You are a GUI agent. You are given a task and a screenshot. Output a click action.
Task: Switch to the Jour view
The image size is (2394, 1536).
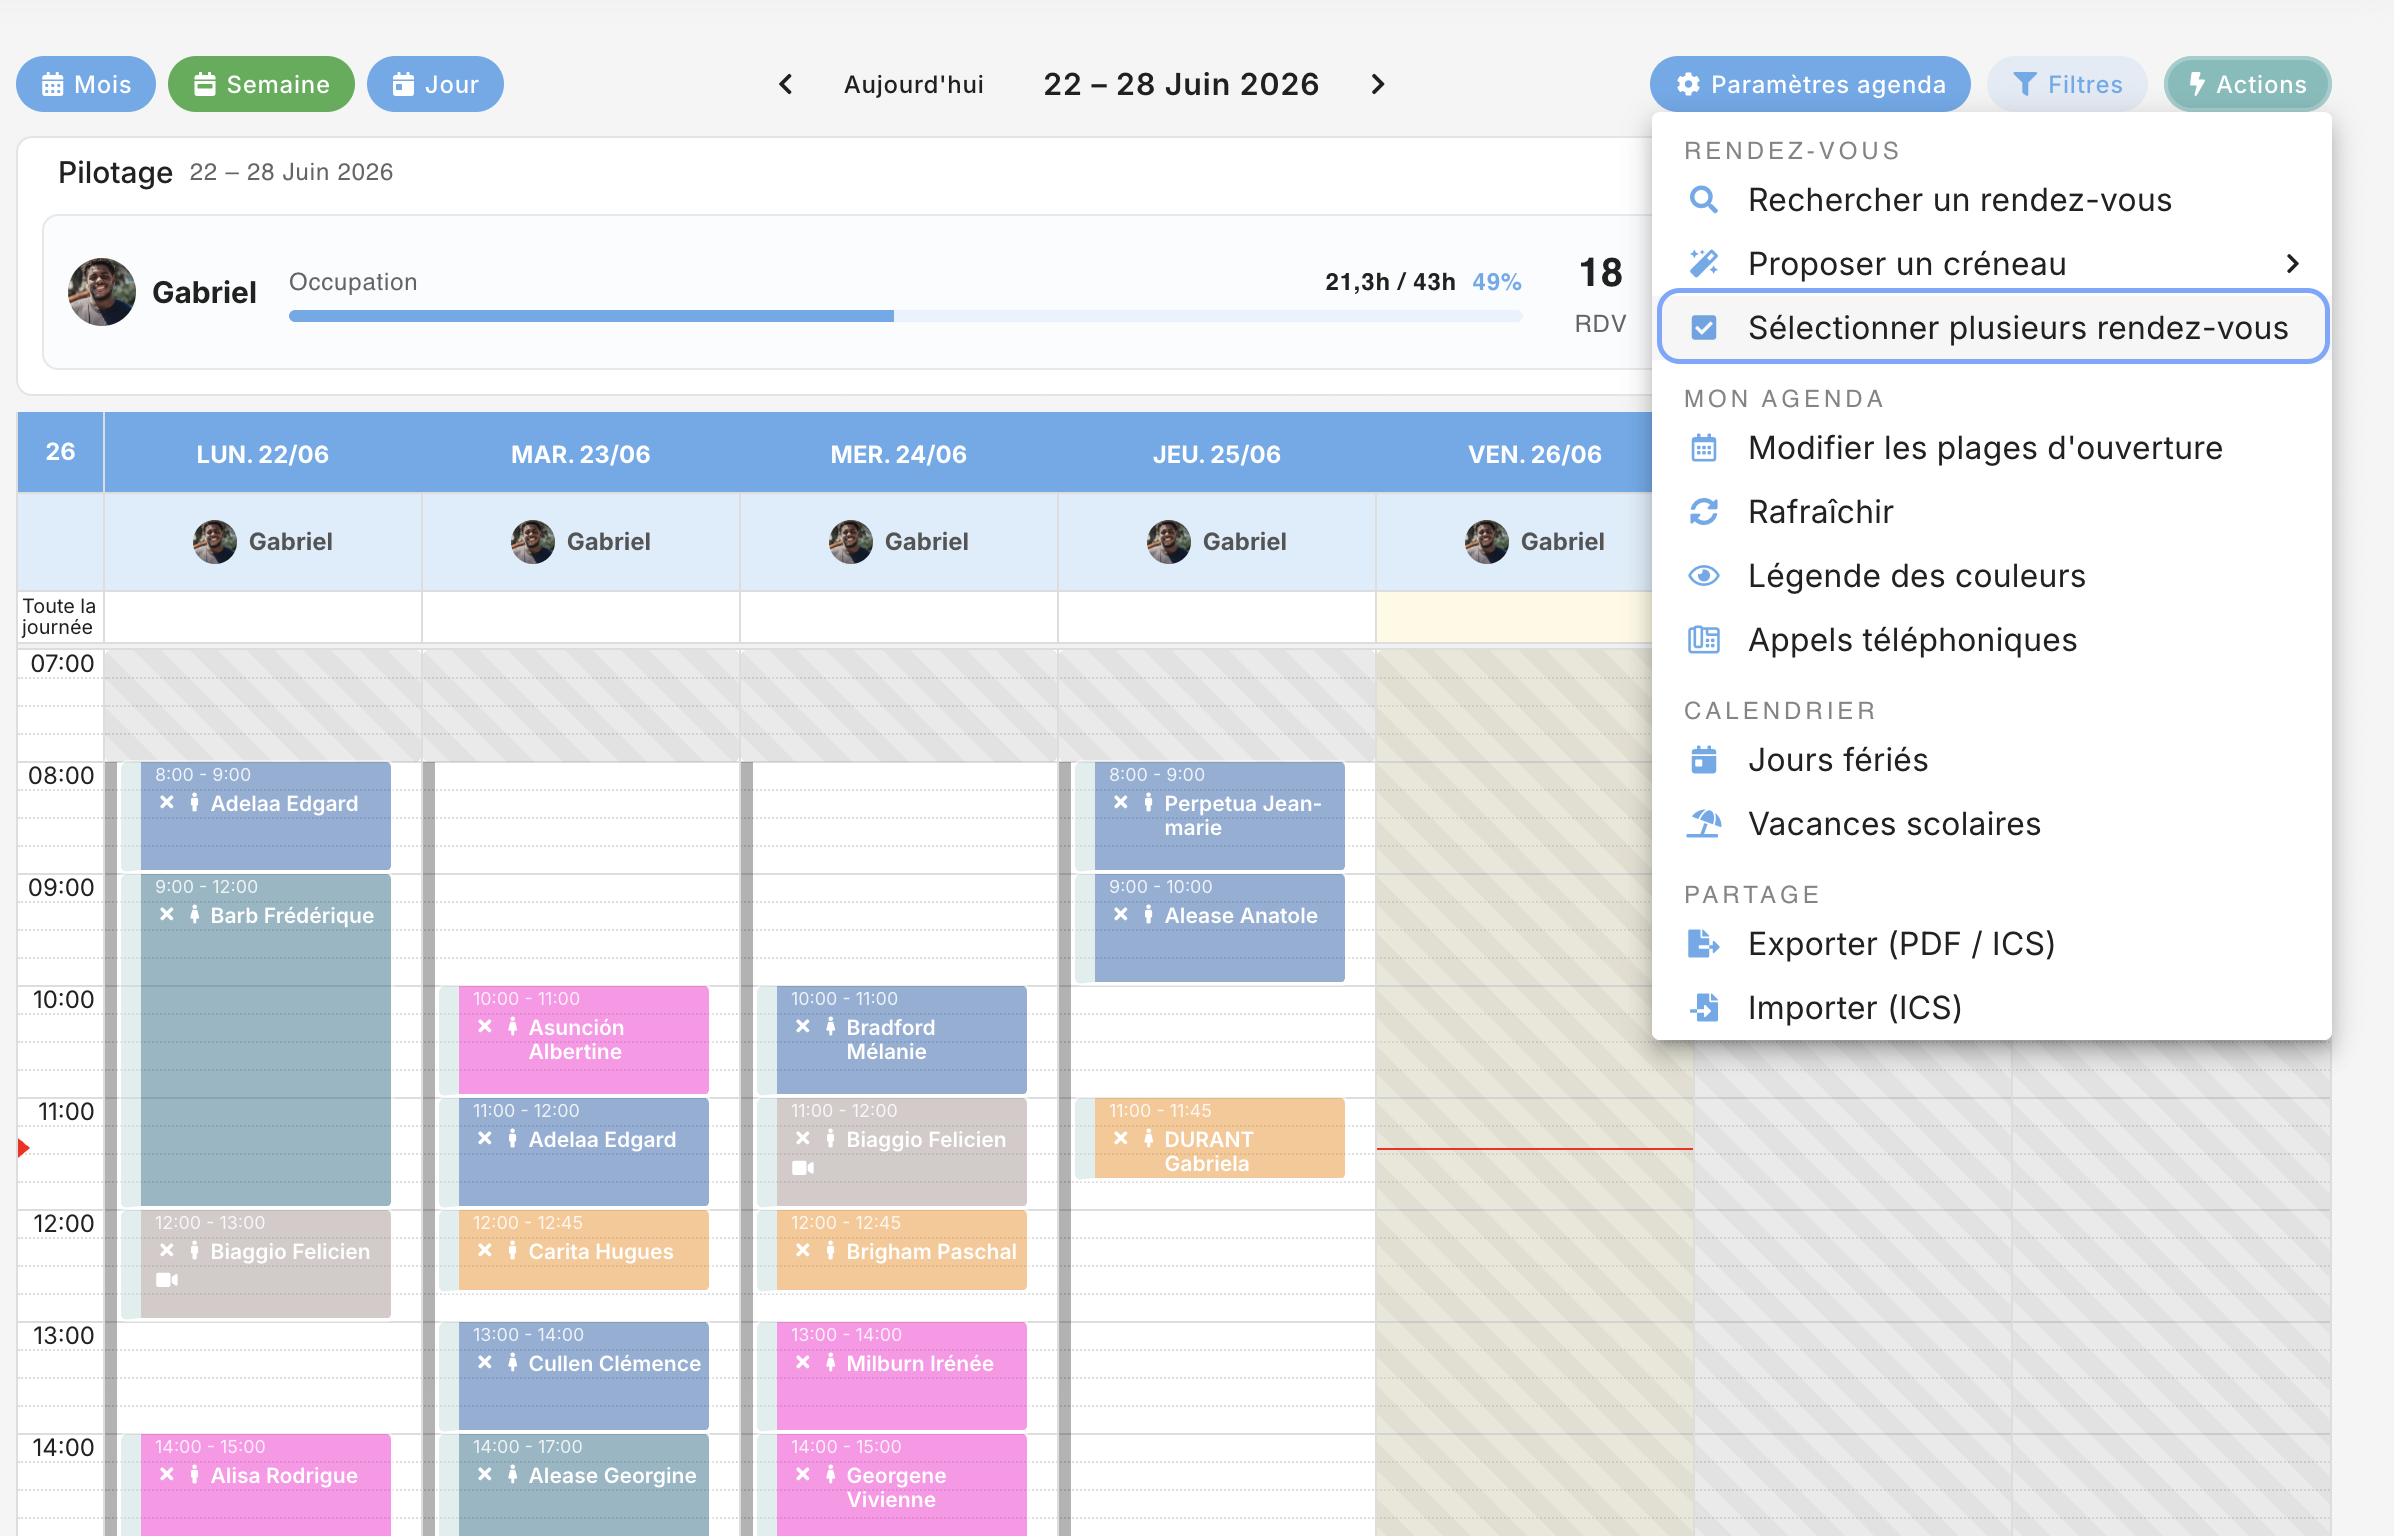pyautogui.click(x=435, y=84)
